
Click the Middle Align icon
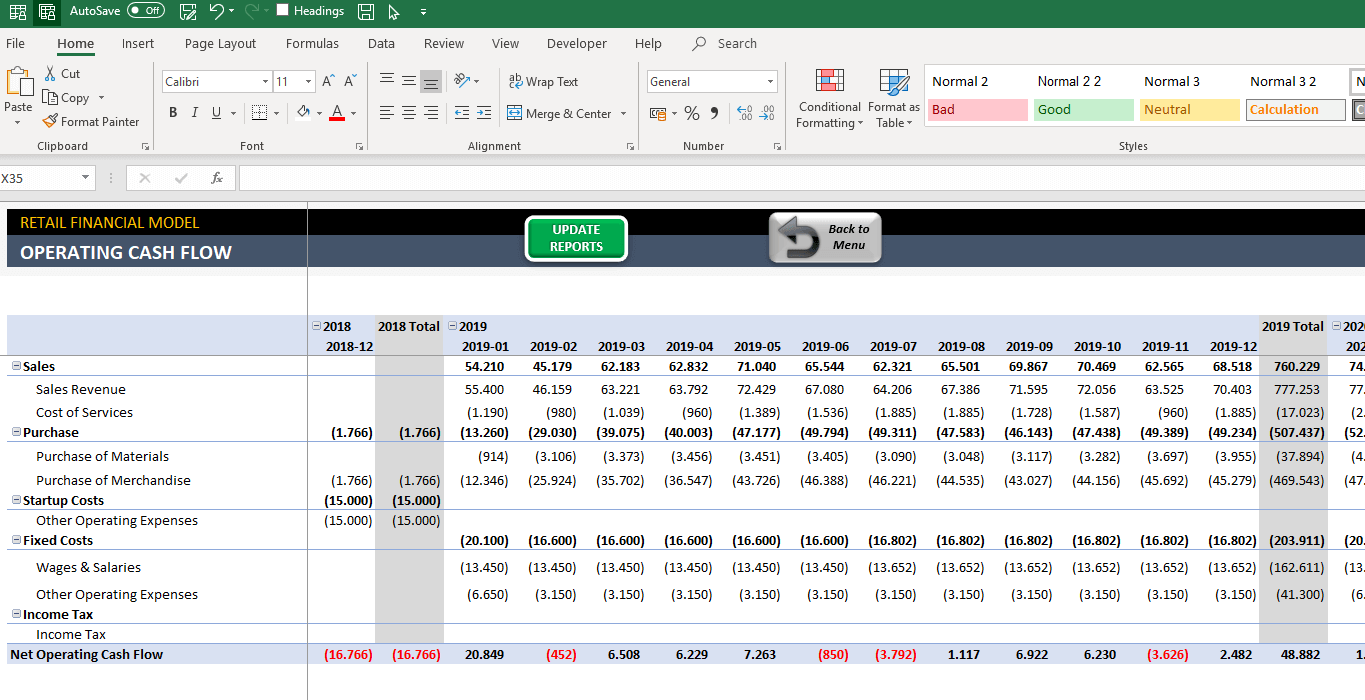(x=409, y=81)
